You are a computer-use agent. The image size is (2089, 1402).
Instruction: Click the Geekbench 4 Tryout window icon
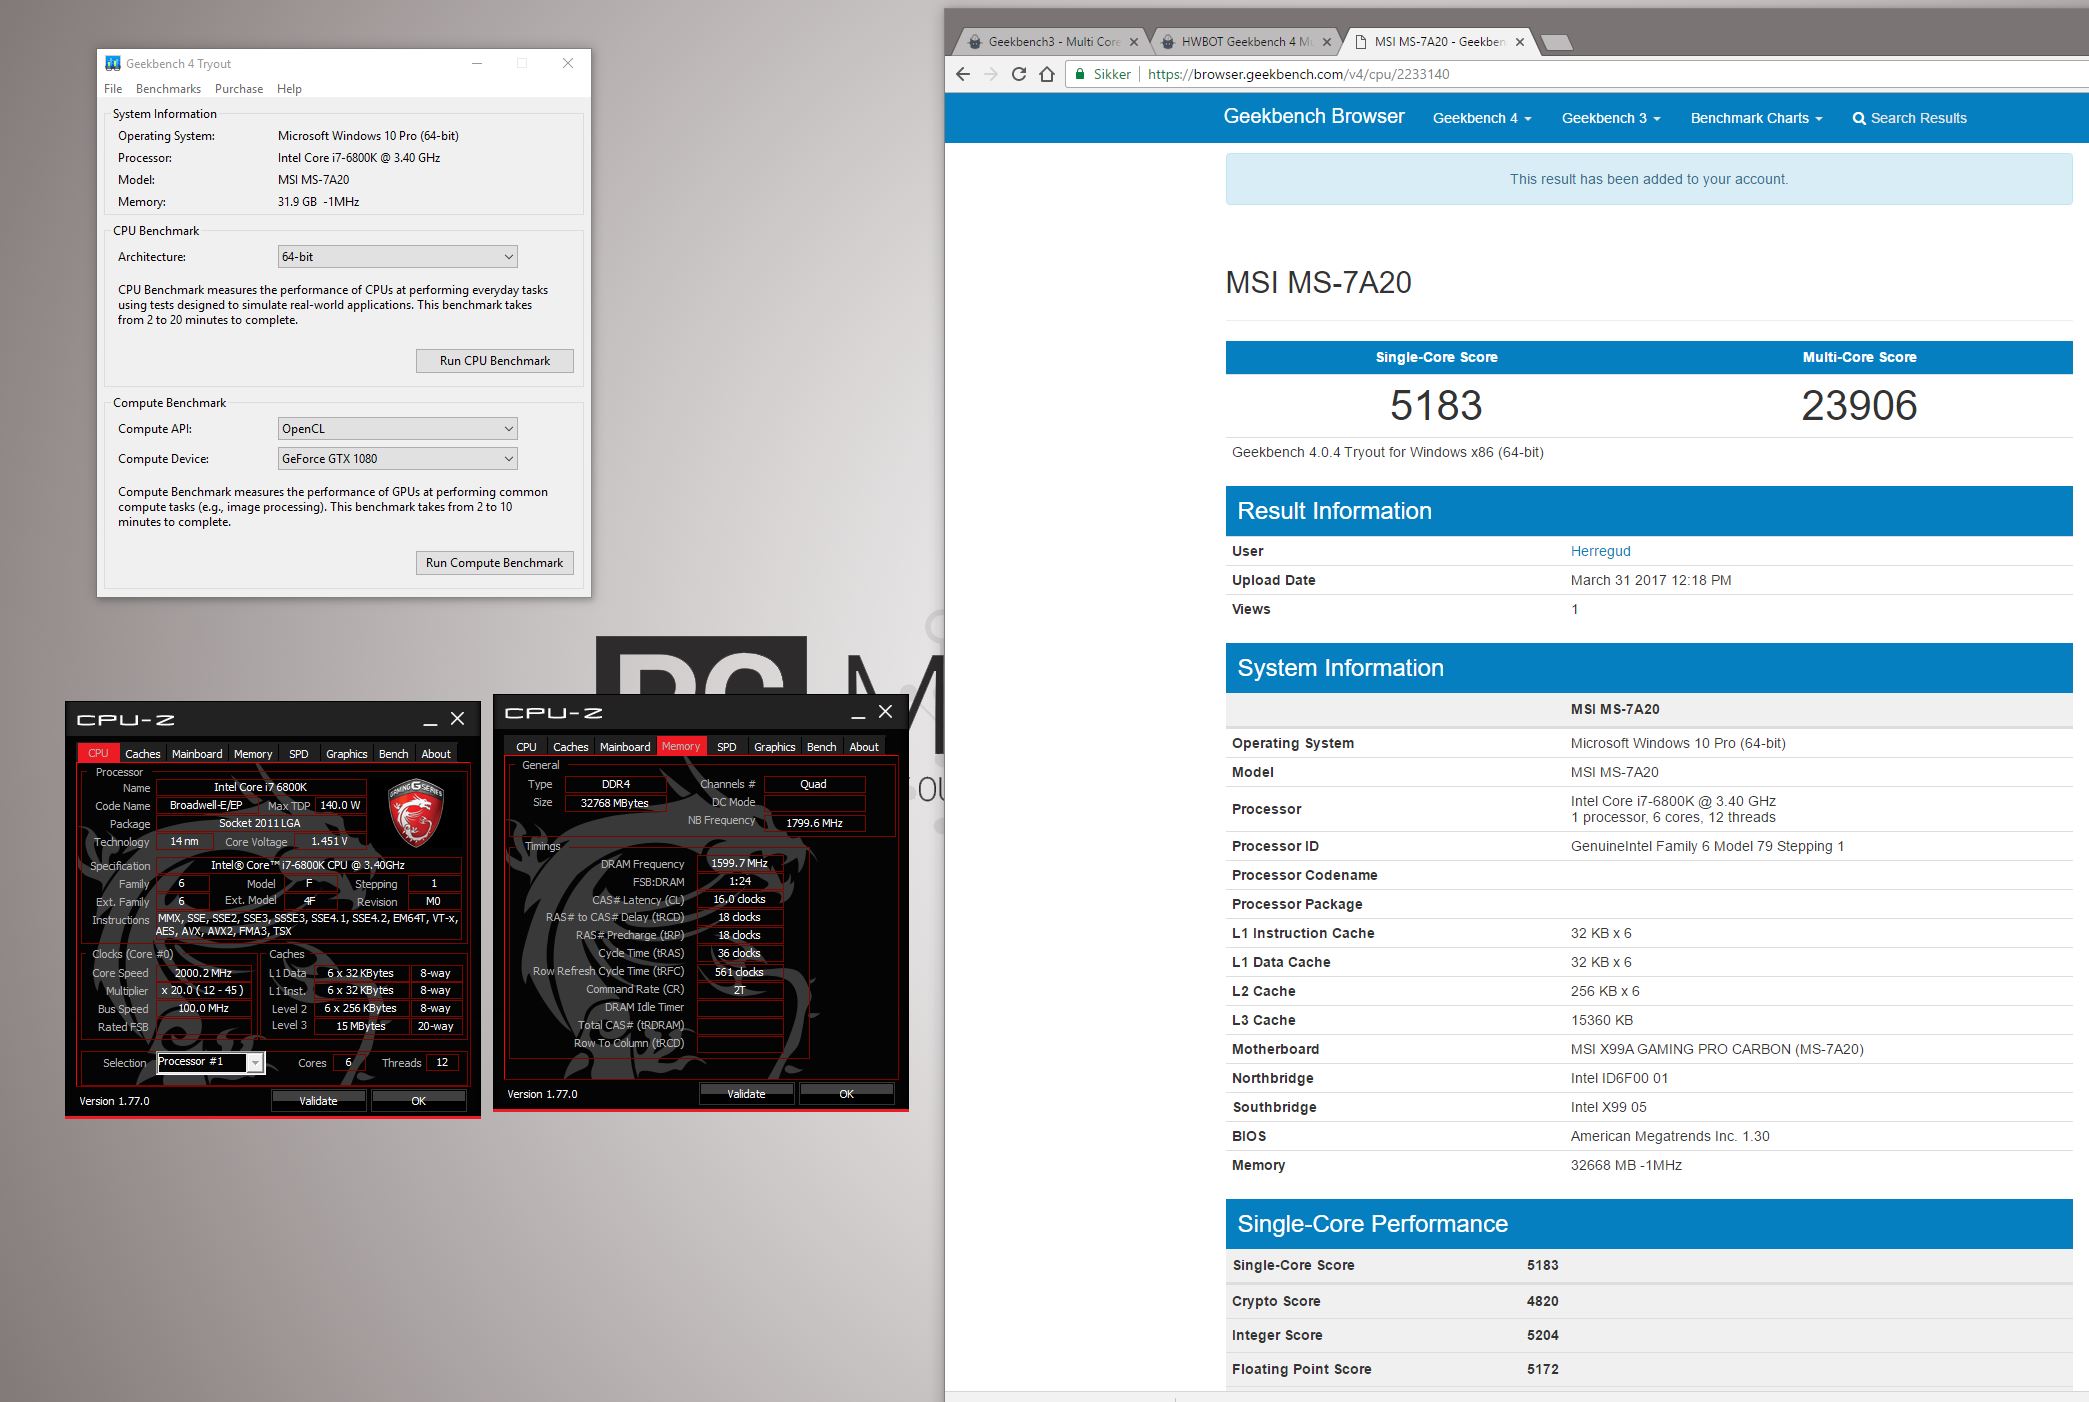(x=113, y=63)
